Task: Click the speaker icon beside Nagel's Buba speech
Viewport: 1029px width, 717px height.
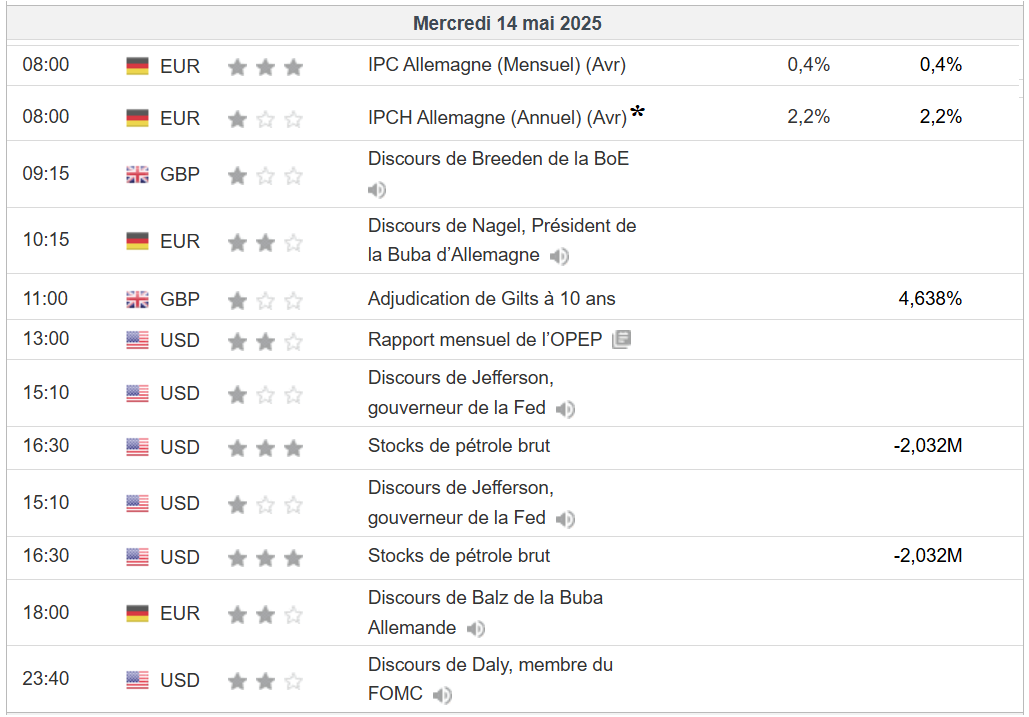Action: click(x=560, y=256)
